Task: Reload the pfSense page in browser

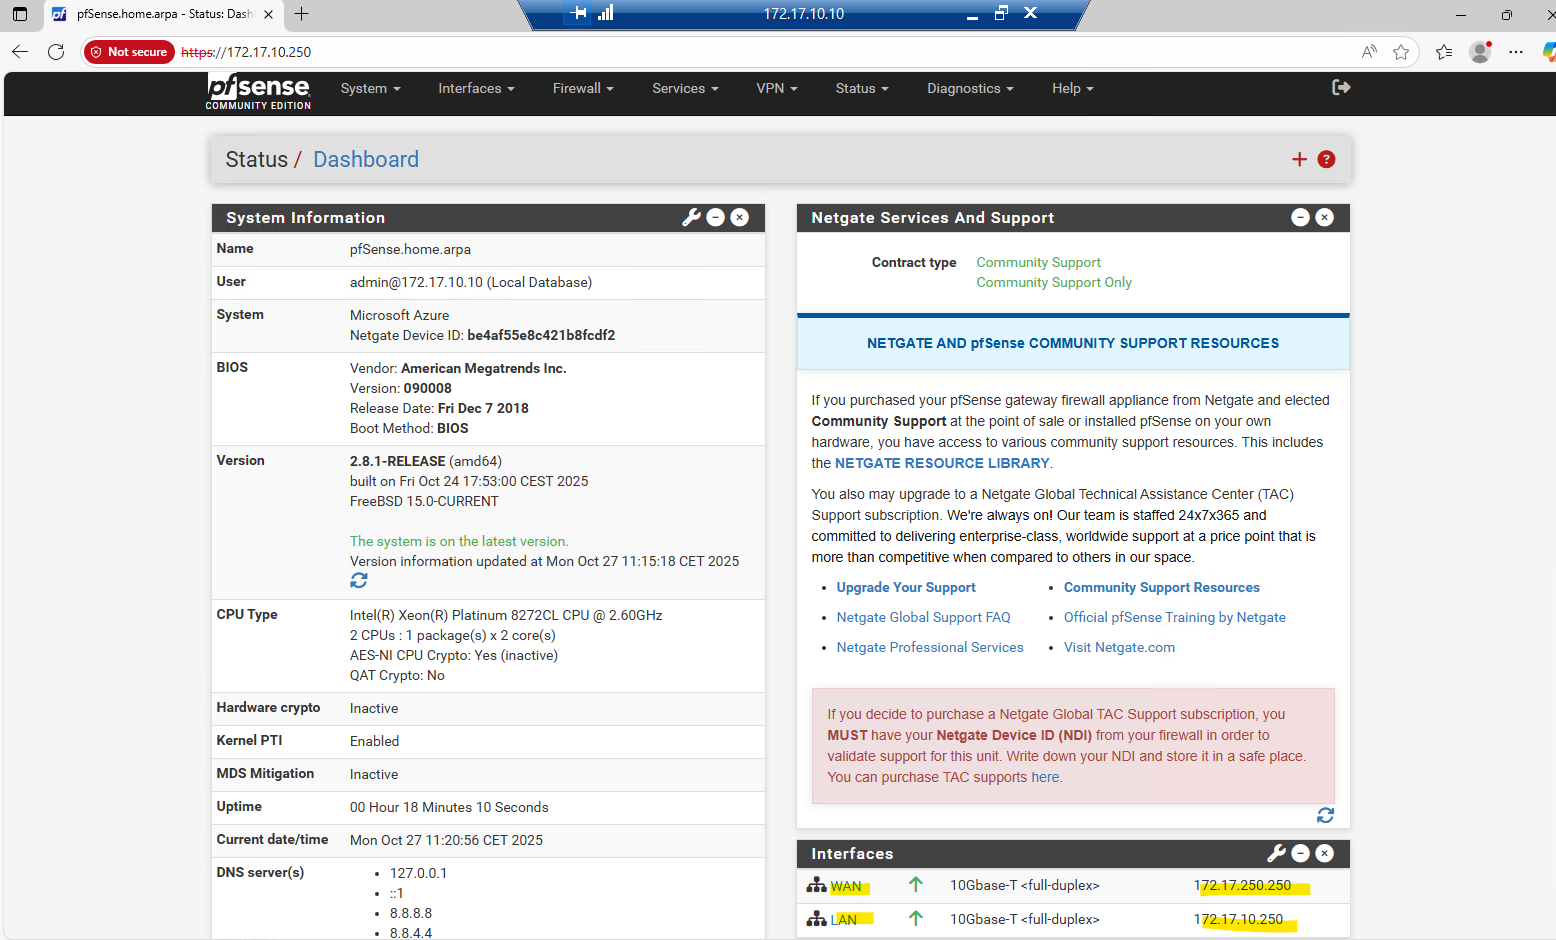Action: [x=56, y=52]
